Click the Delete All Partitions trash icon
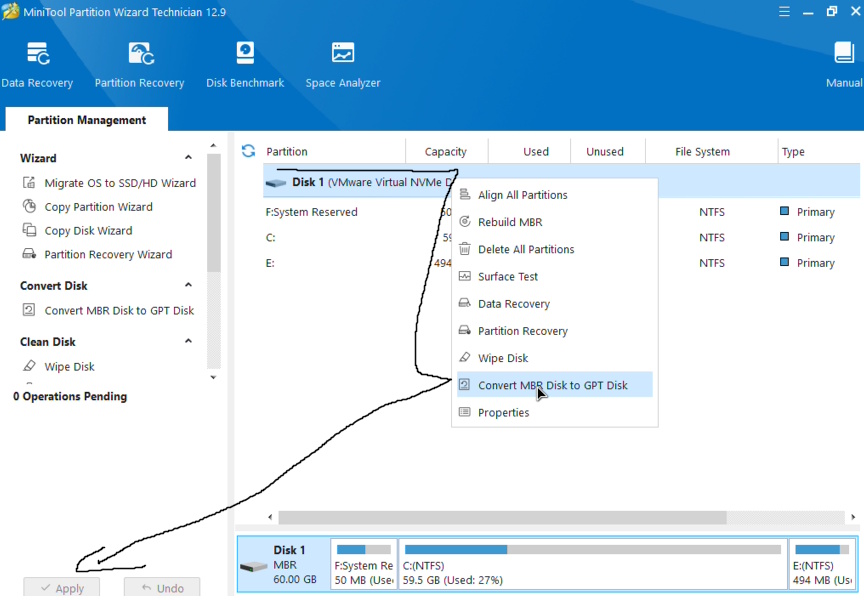 tap(465, 248)
